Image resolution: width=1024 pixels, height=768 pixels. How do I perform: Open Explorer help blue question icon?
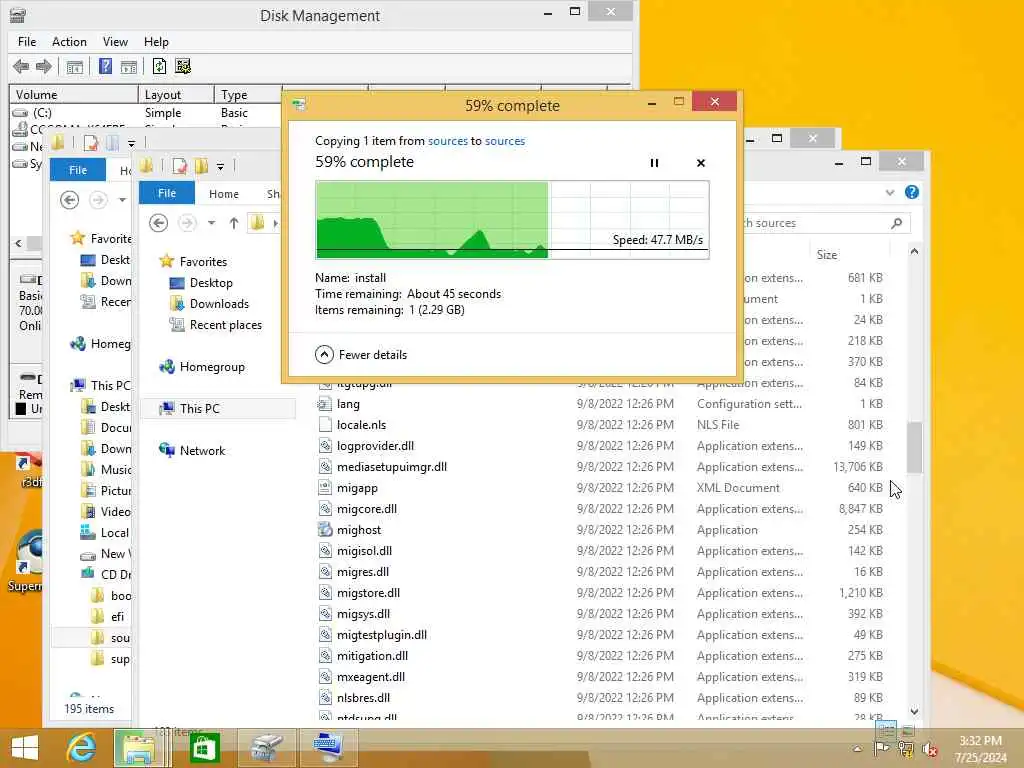point(912,192)
